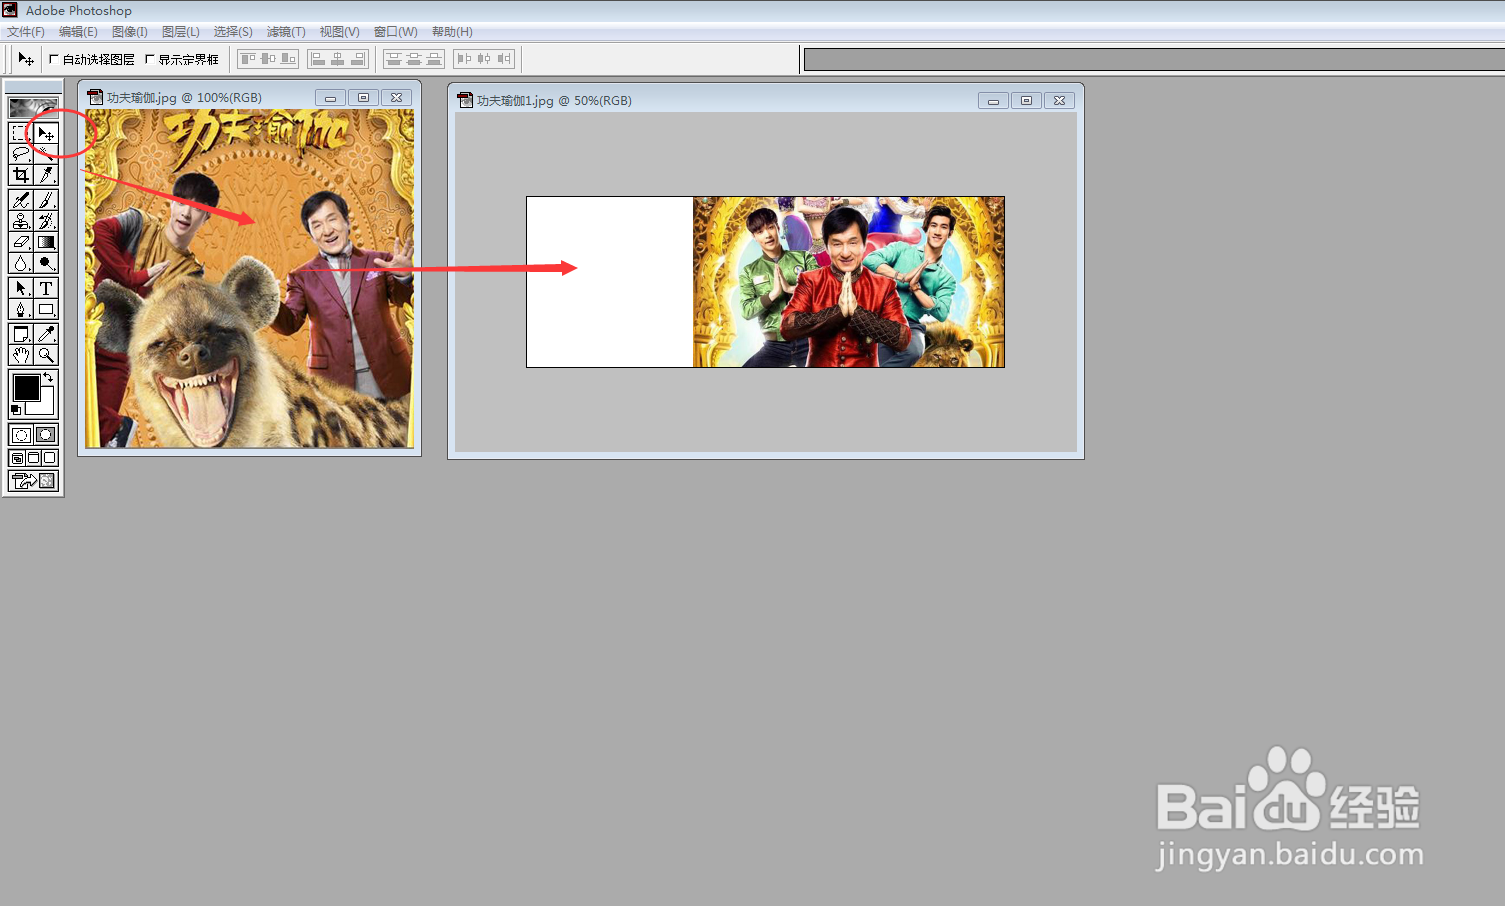Open the 编辑(E) menu
This screenshot has width=1505, height=906.
[78, 32]
